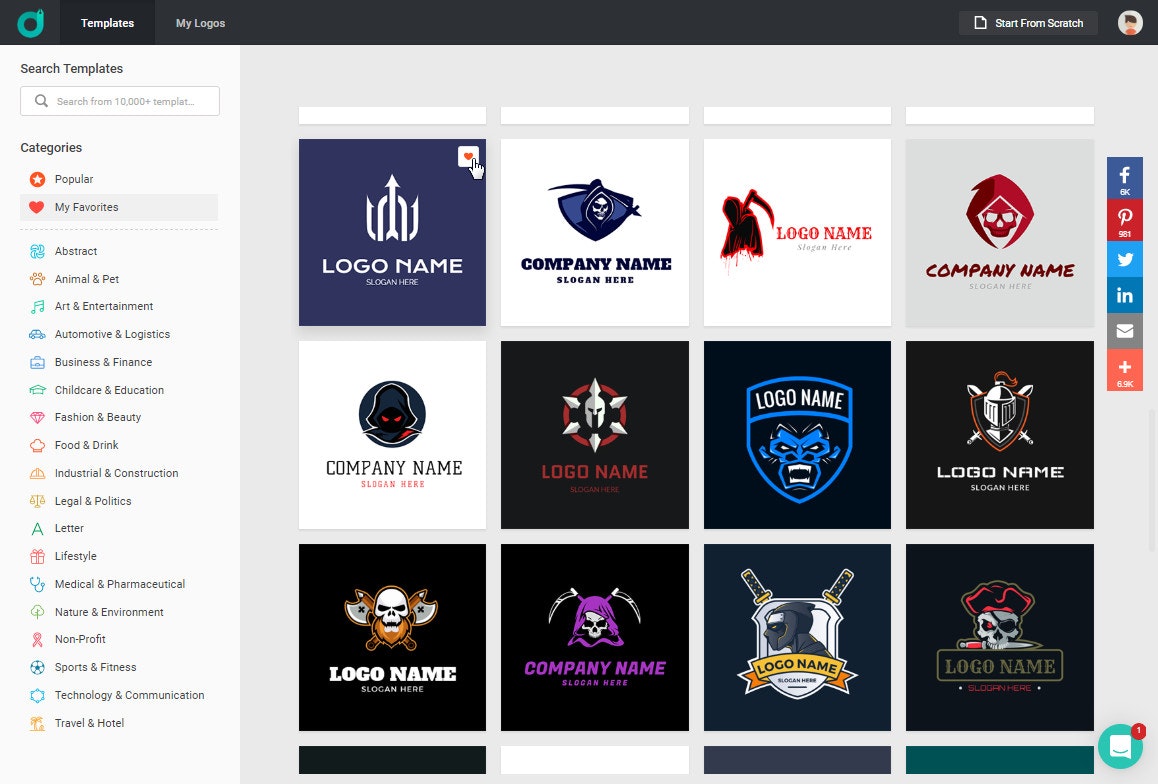Click the Business & Finance briefcase icon
This screenshot has width=1158, height=784.
(37, 362)
